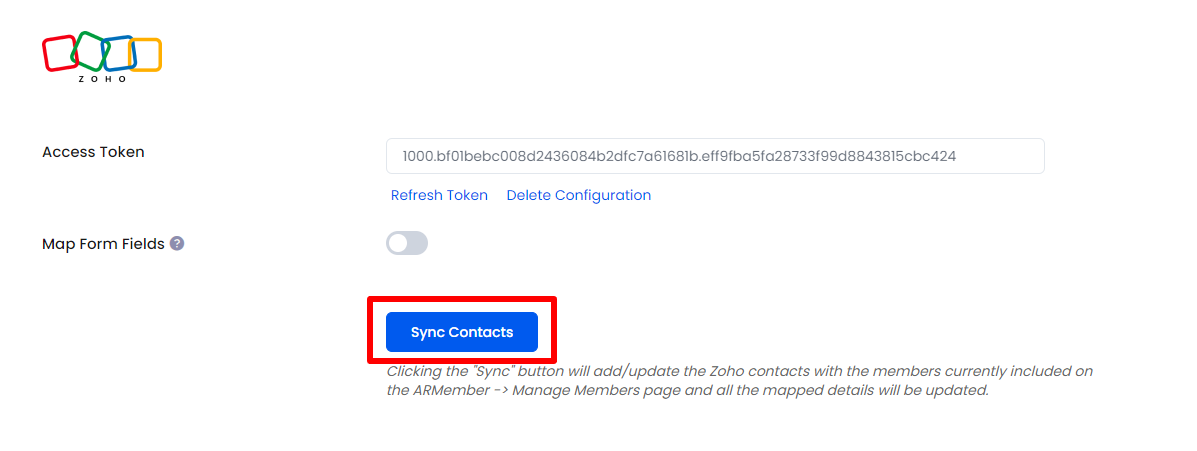The width and height of the screenshot is (1197, 451).
Task: Click the Sync Contacts button
Action: 462,332
